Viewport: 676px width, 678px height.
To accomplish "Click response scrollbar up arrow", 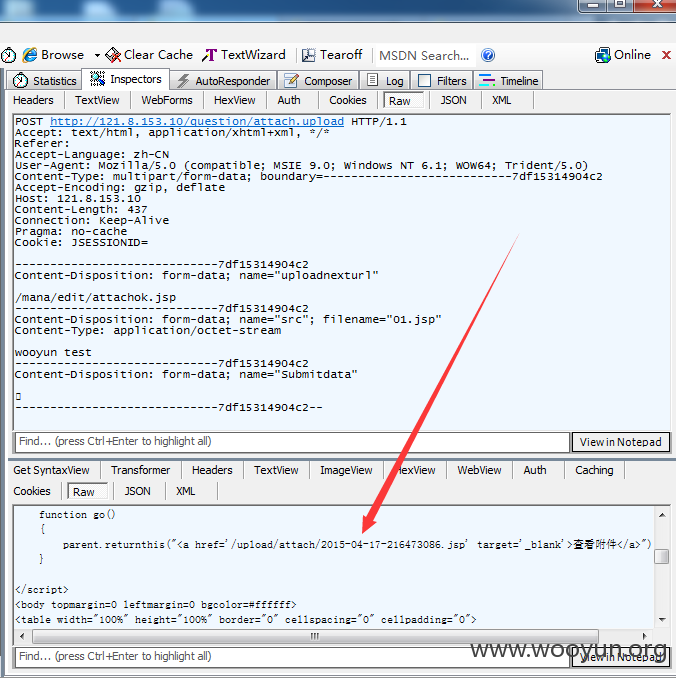I will coord(662,515).
